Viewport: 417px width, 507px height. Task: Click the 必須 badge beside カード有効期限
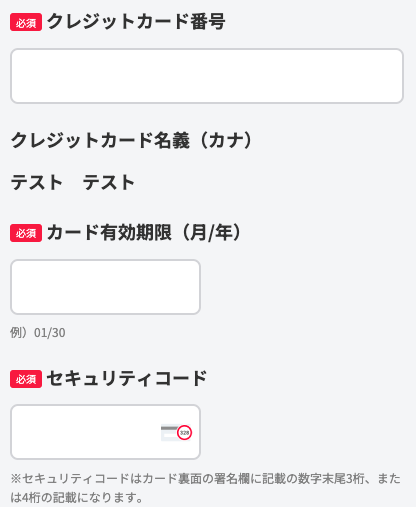point(26,233)
